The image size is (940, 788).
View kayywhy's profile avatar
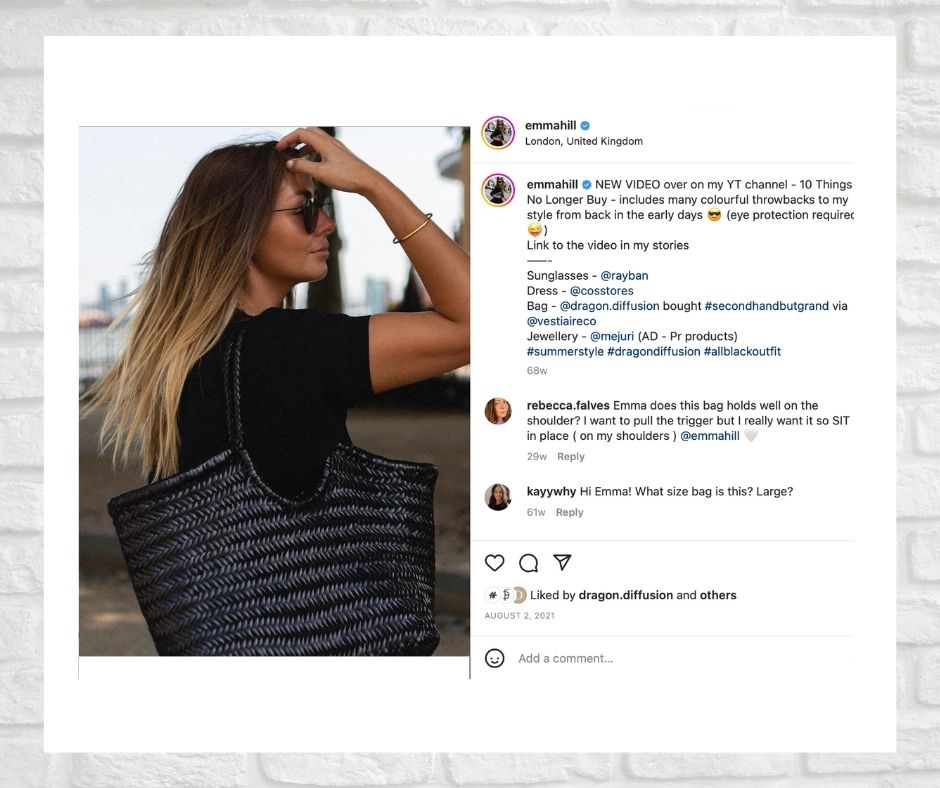(x=498, y=497)
